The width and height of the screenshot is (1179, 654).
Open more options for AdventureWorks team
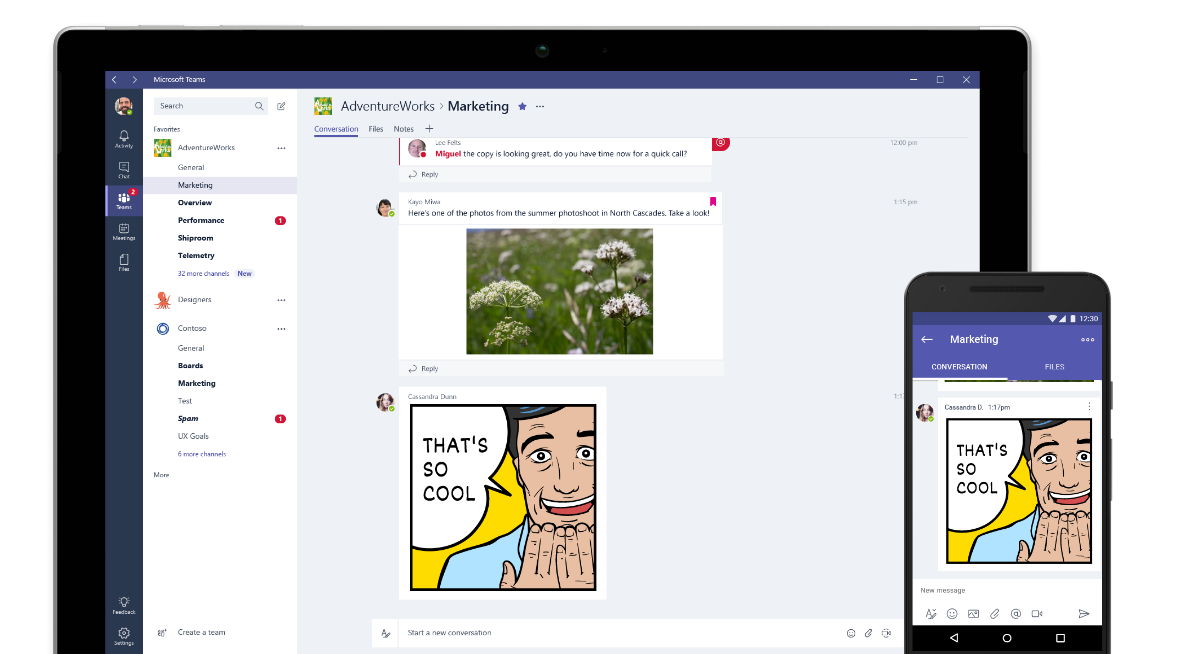(x=281, y=148)
